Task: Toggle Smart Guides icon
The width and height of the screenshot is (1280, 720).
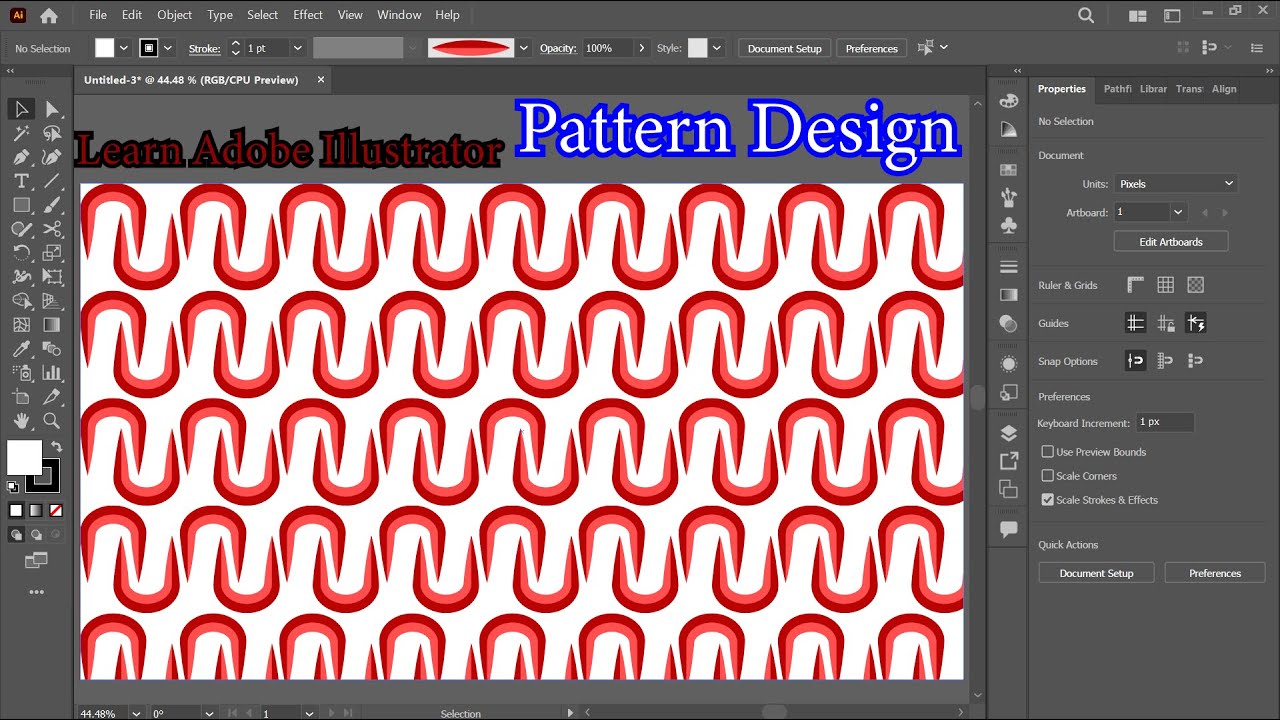Action: tap(1196, 323)
